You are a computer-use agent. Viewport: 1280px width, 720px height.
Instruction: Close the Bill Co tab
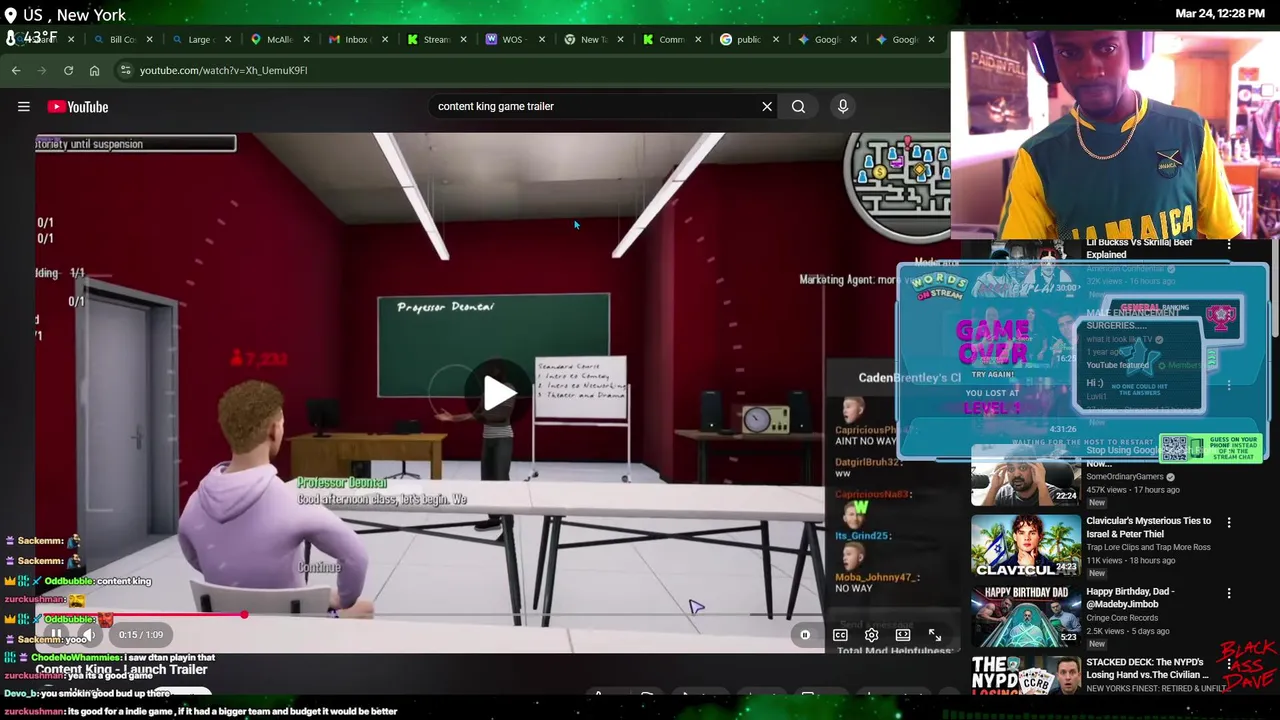coord(150,39)
